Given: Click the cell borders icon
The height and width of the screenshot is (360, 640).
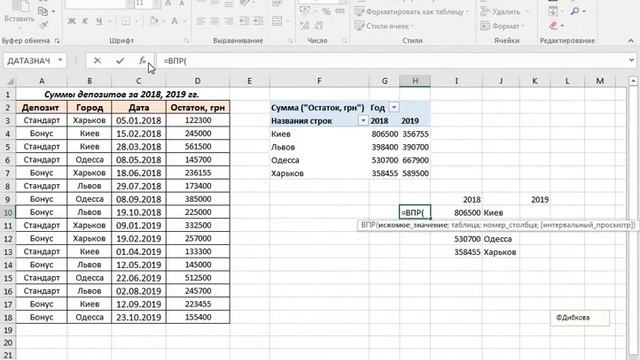Looking at the screenshot, I should point(126,21).
